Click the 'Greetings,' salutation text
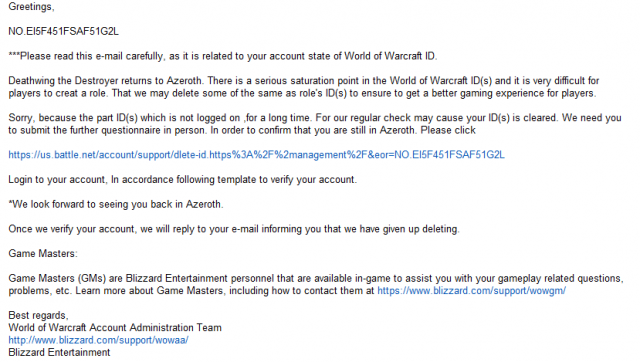This screenshot has height=362, width=640. coord(31,7)
